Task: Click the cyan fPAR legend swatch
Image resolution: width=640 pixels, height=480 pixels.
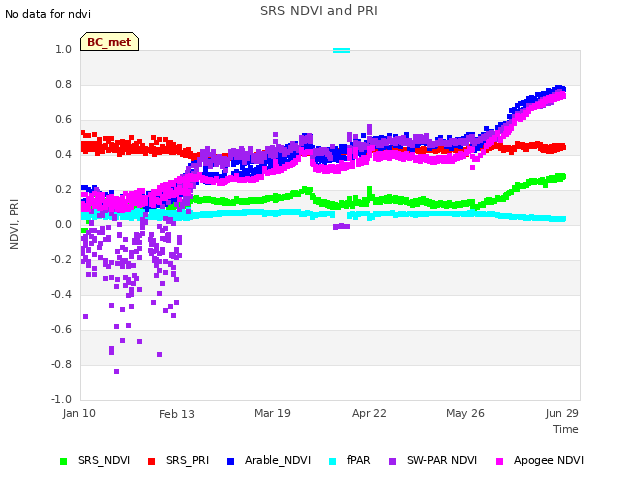Action: click(x=333, y=461)
